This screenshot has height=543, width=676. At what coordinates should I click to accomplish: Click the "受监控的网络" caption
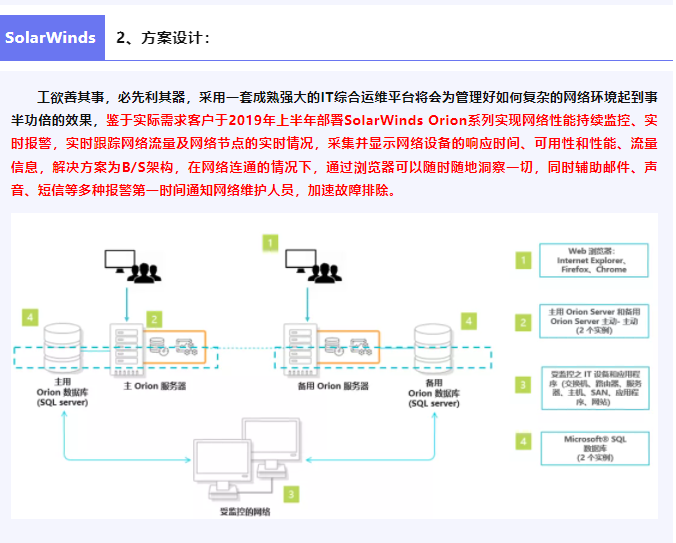coord(245,512)
